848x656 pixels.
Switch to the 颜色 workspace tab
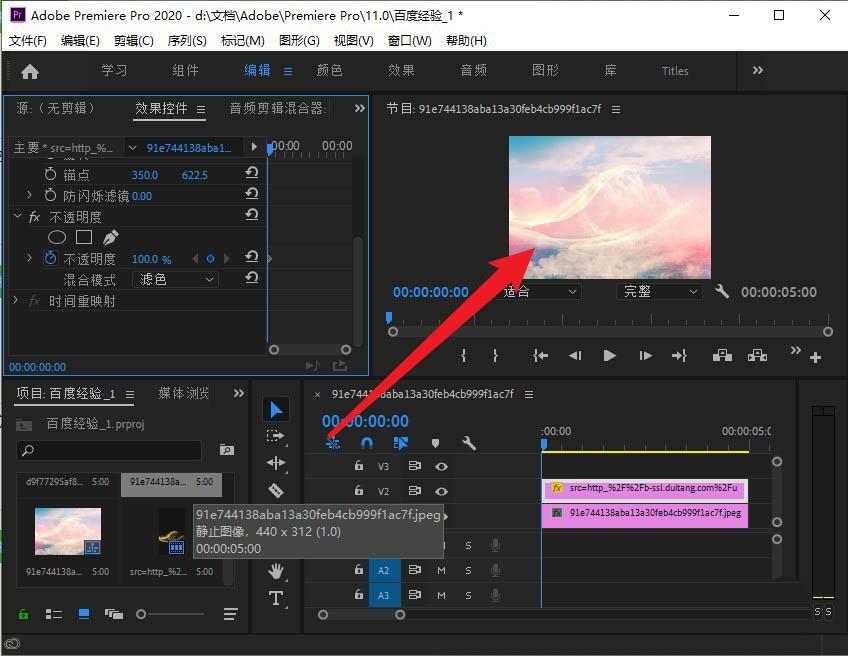[x=329, y=71]
